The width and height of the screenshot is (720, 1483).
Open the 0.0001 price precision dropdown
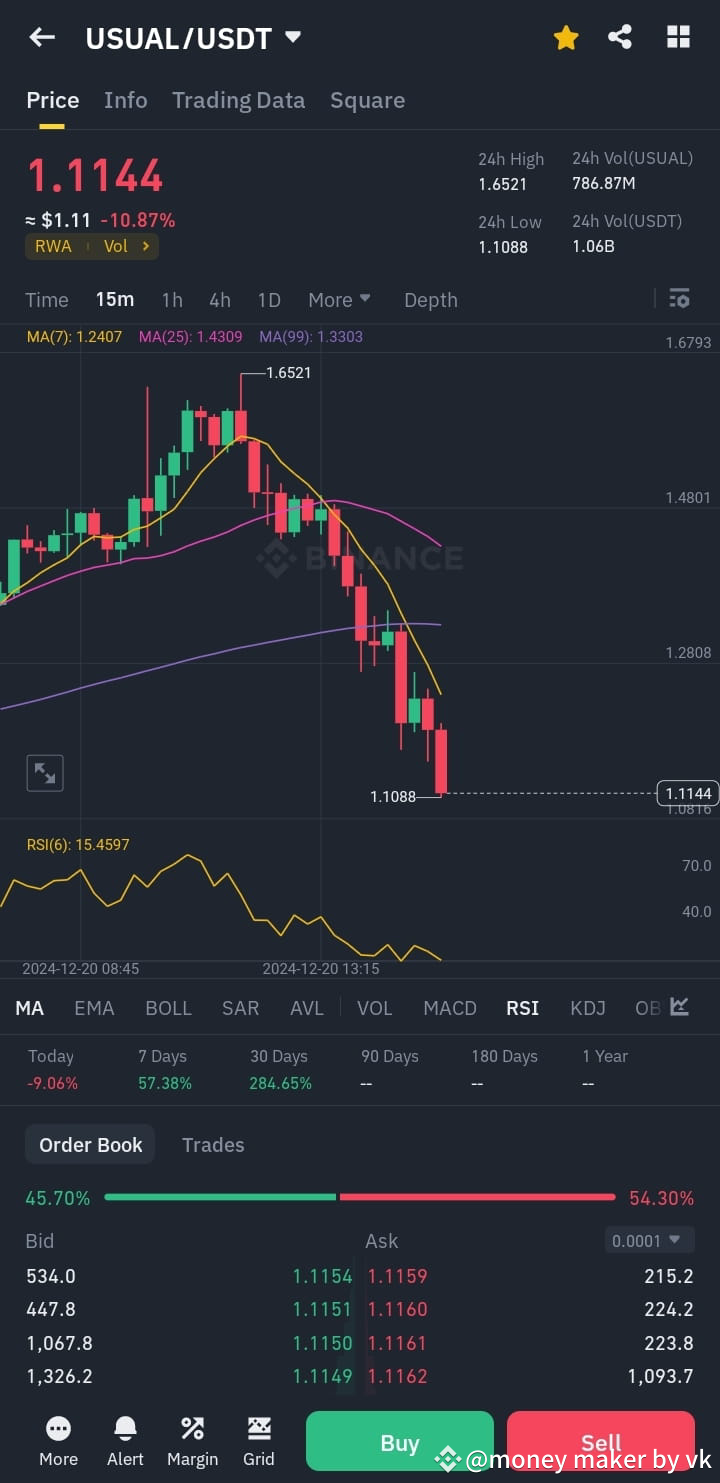(x=650, y=1240)
